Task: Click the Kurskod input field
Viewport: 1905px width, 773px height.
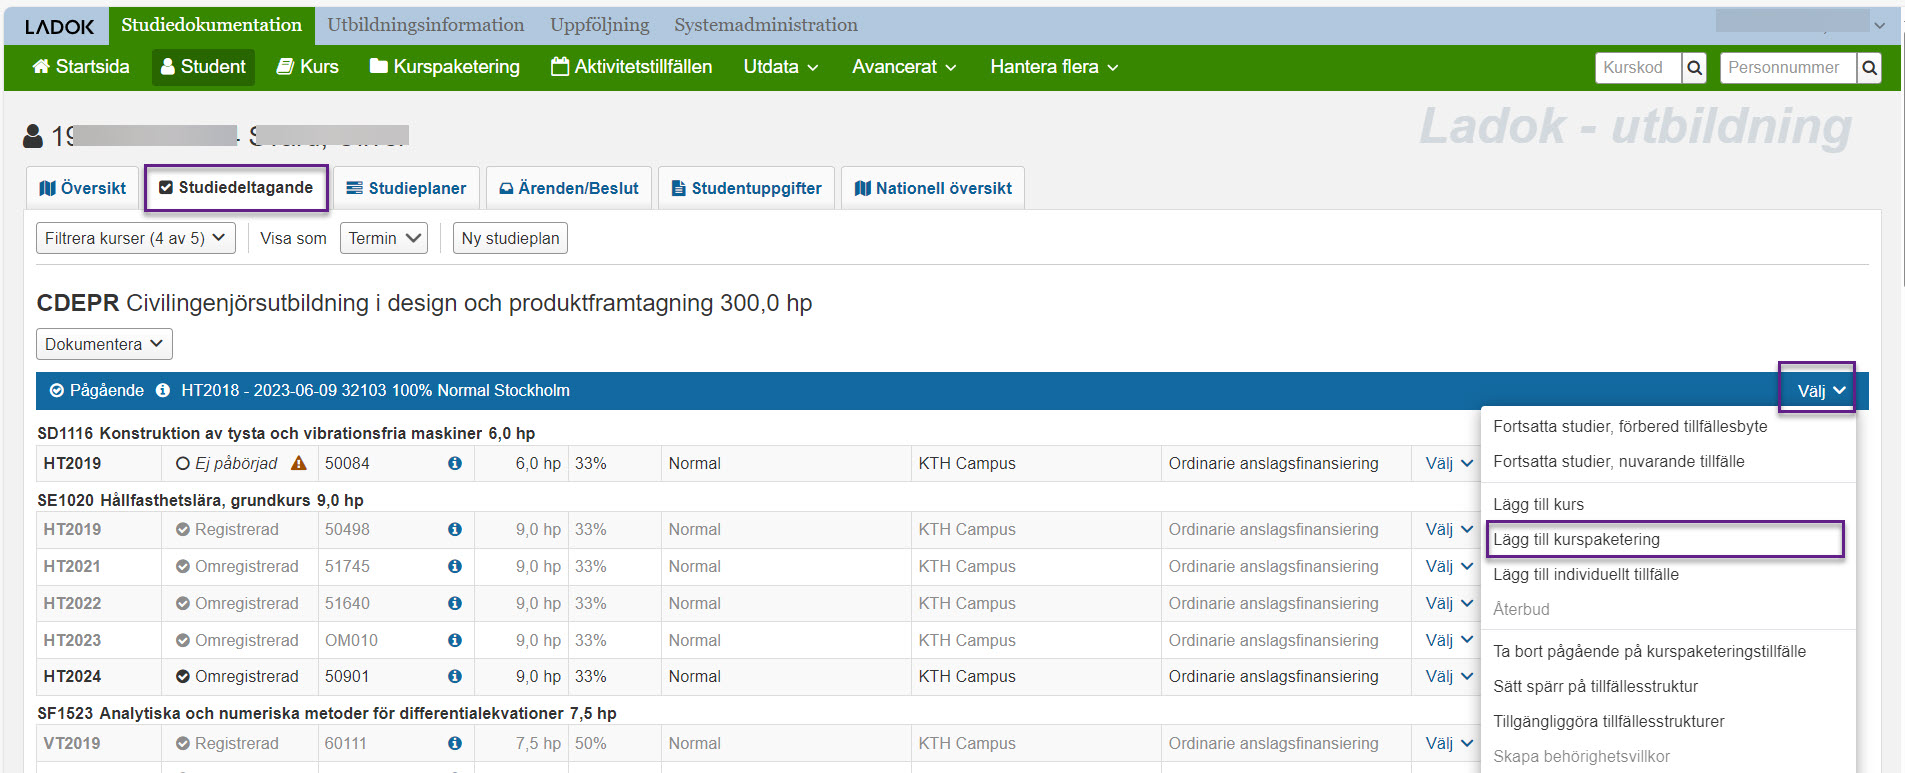Action: [x=1639, y=68]
